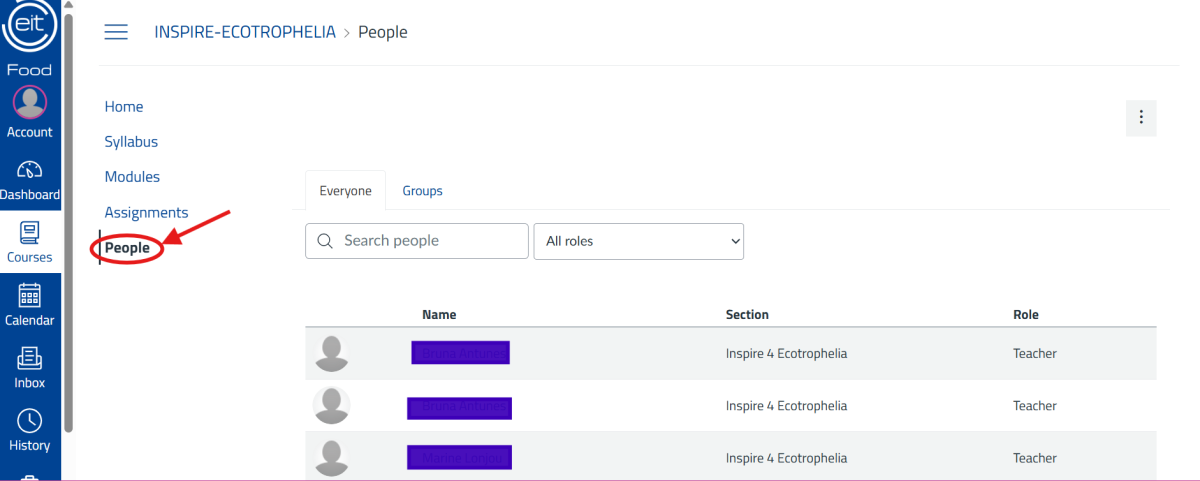1200x481 pixels.
Task: Open the Syllabus course link
Action: [131, 142]
